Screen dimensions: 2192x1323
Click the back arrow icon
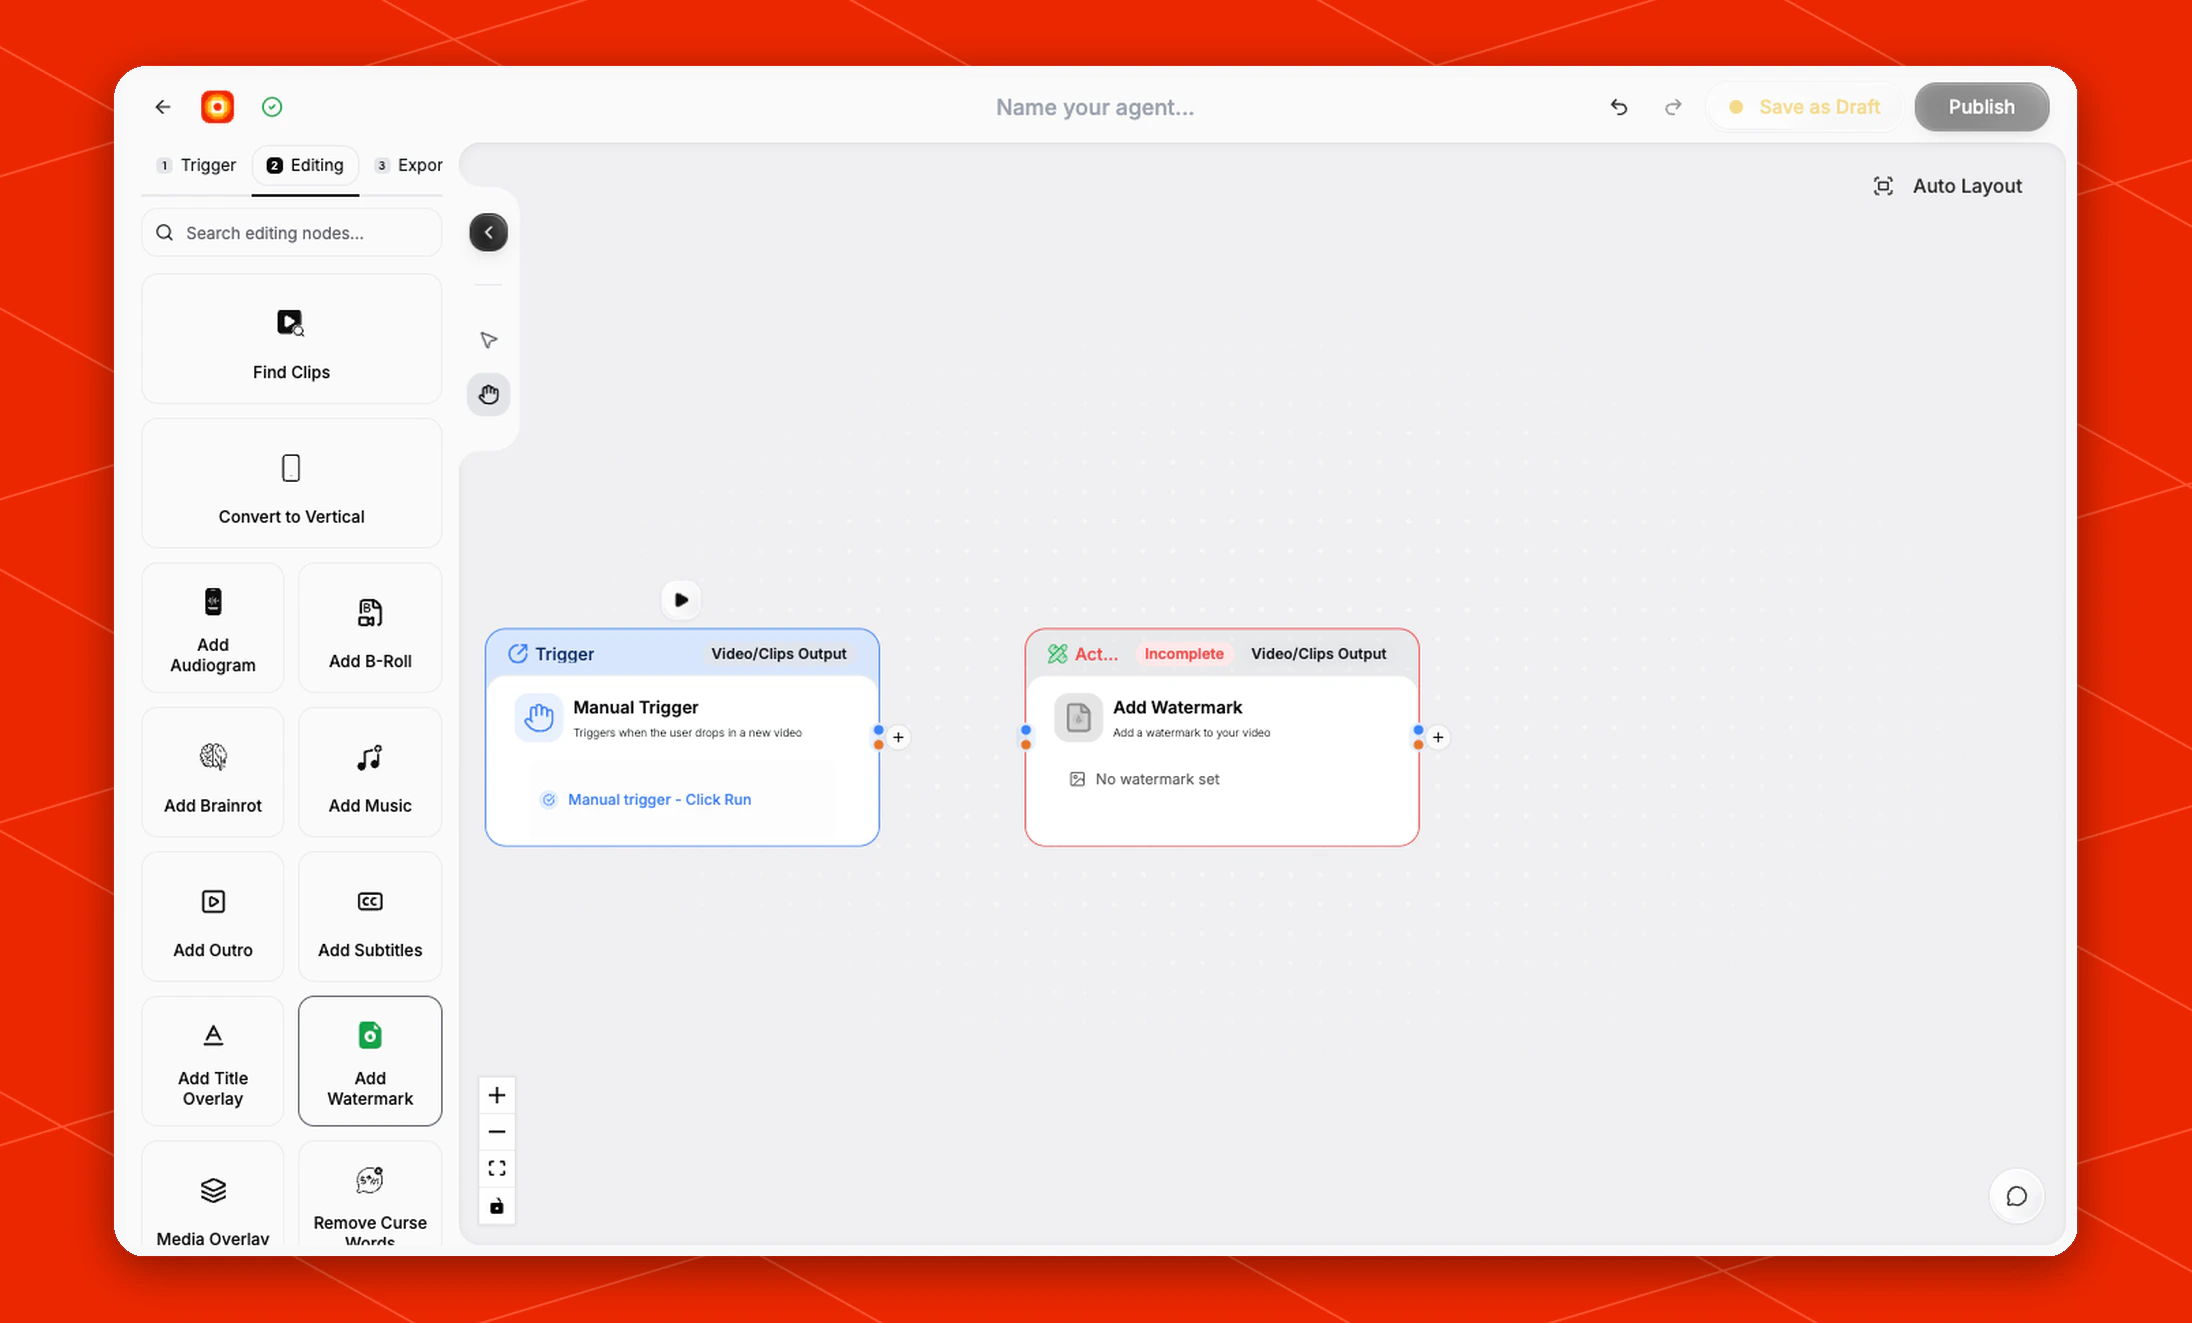tap(163, 107)
